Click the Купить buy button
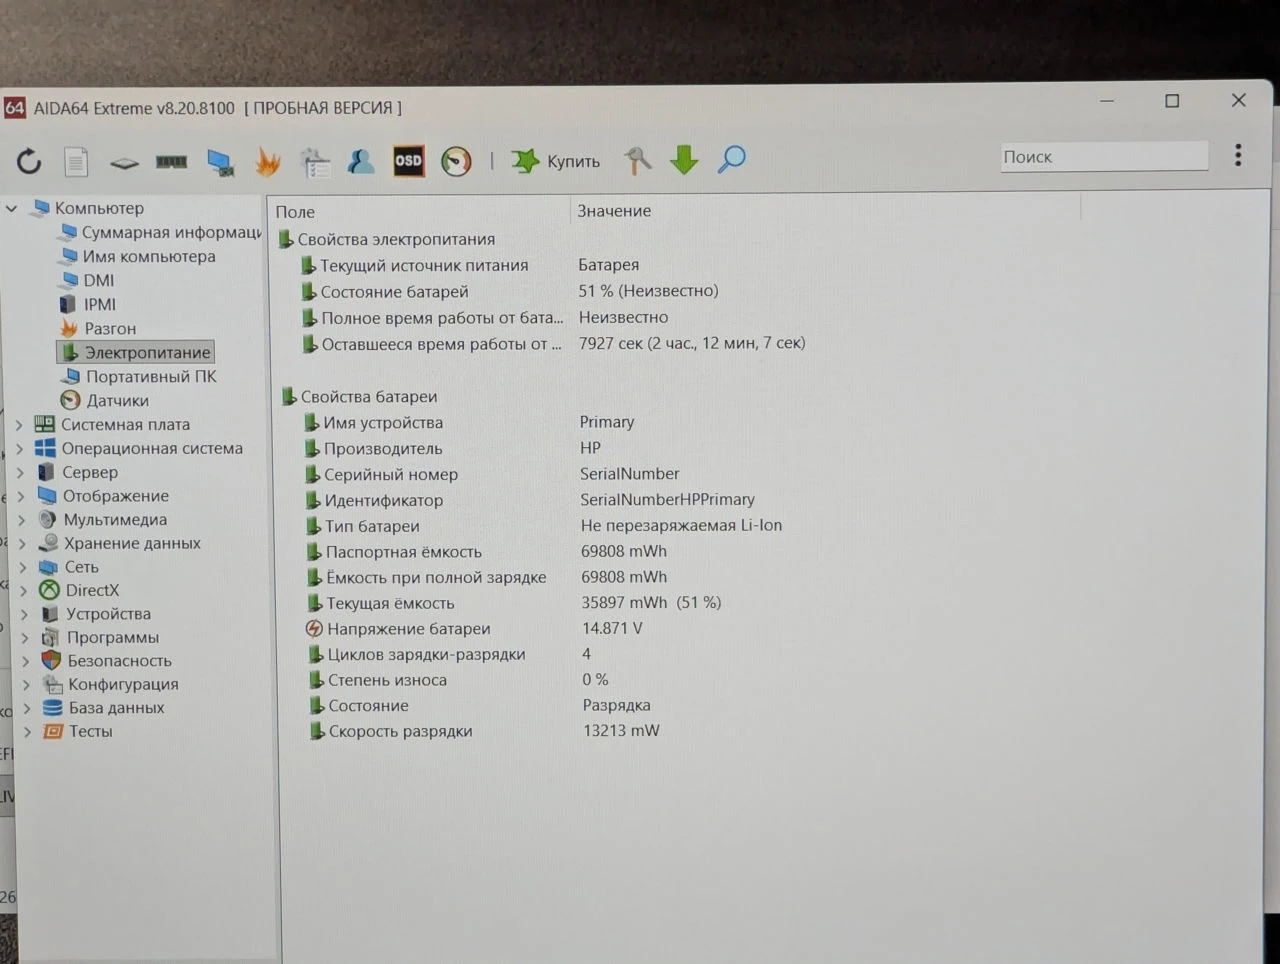The width and height of the screenshot is (1280, 964). 556,161
